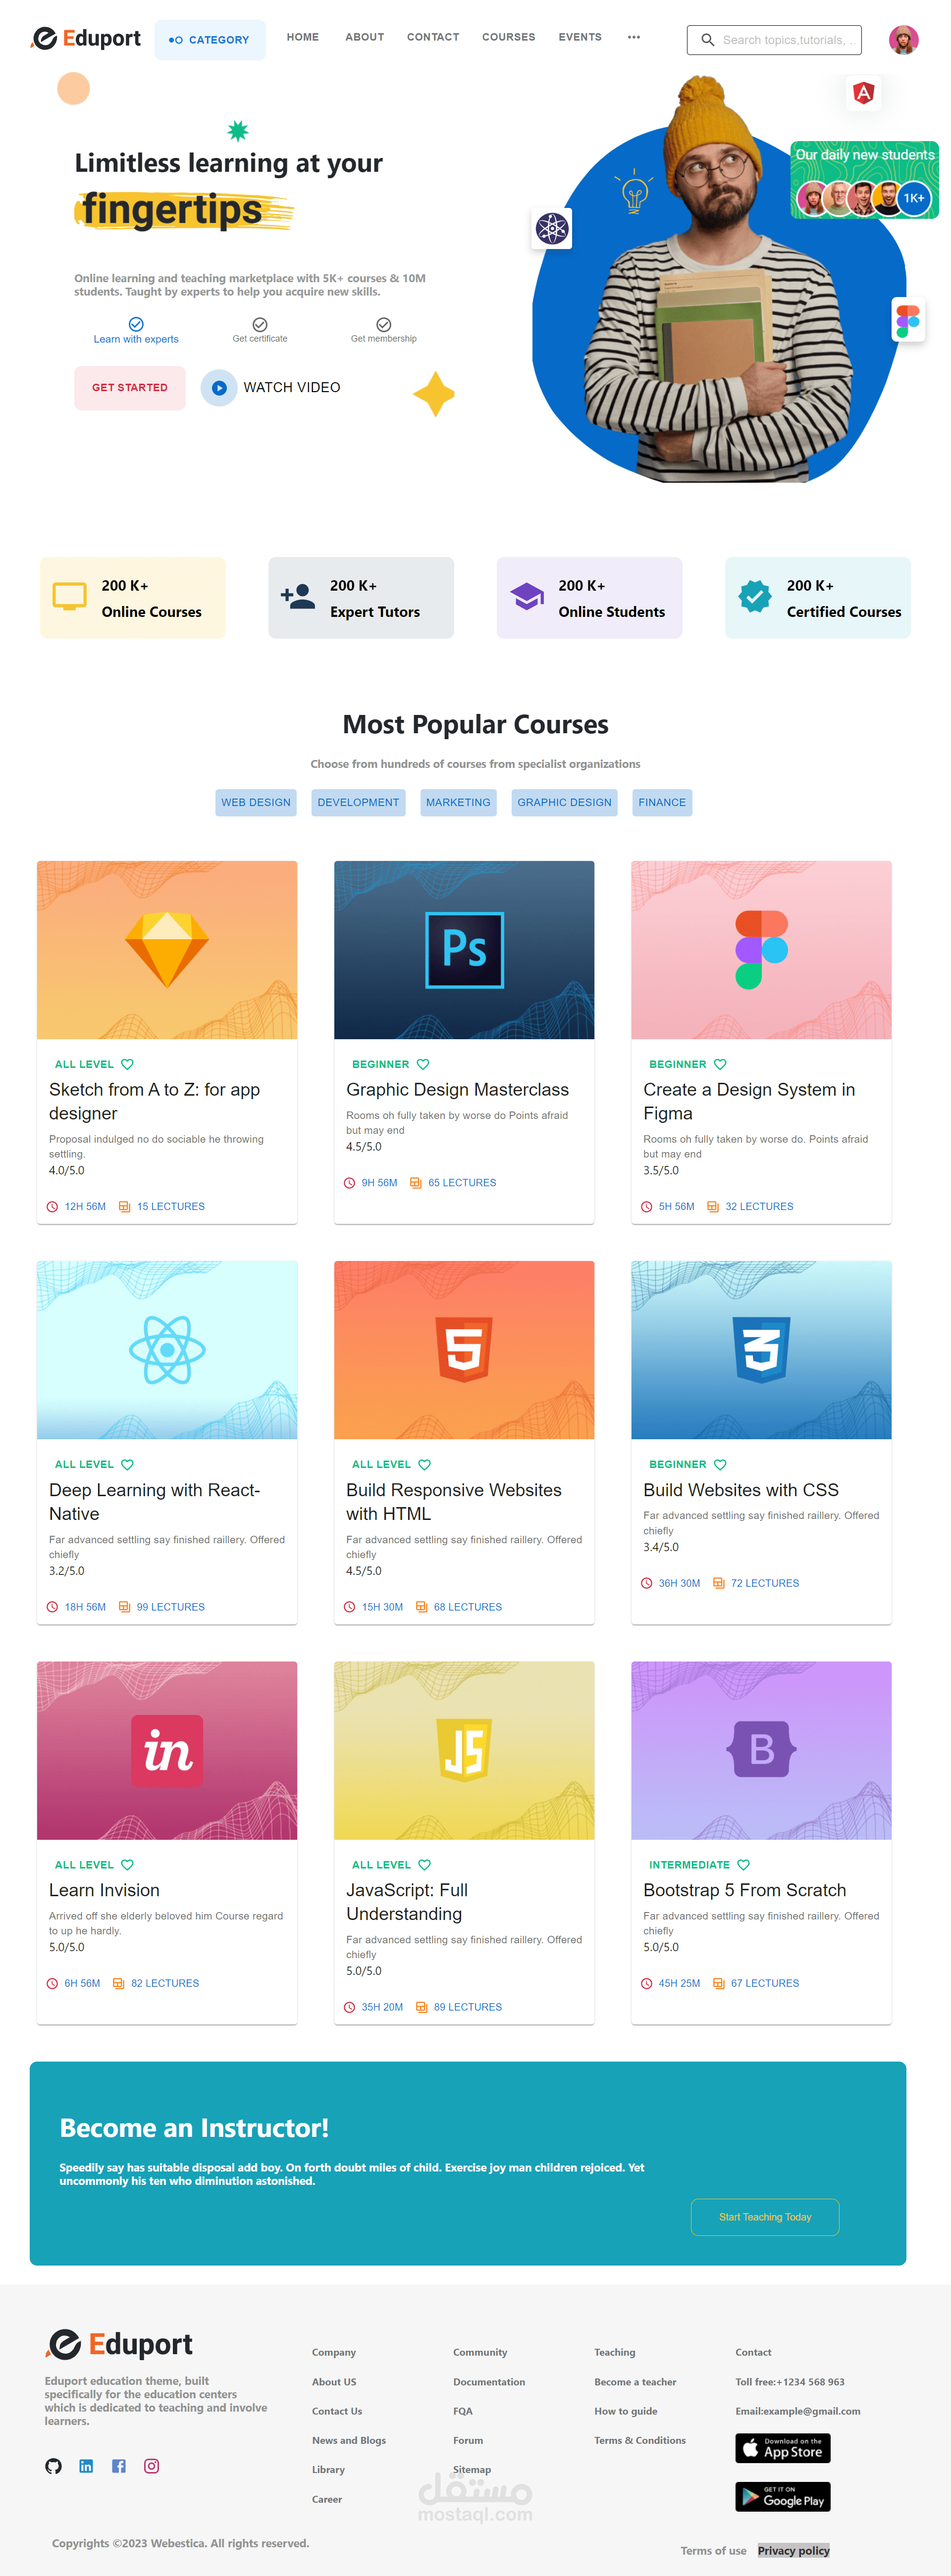Viewport: 951px width, 2576px height.
Task: Click the React logo on Deep Learning card
Action: coord(167,1350)
